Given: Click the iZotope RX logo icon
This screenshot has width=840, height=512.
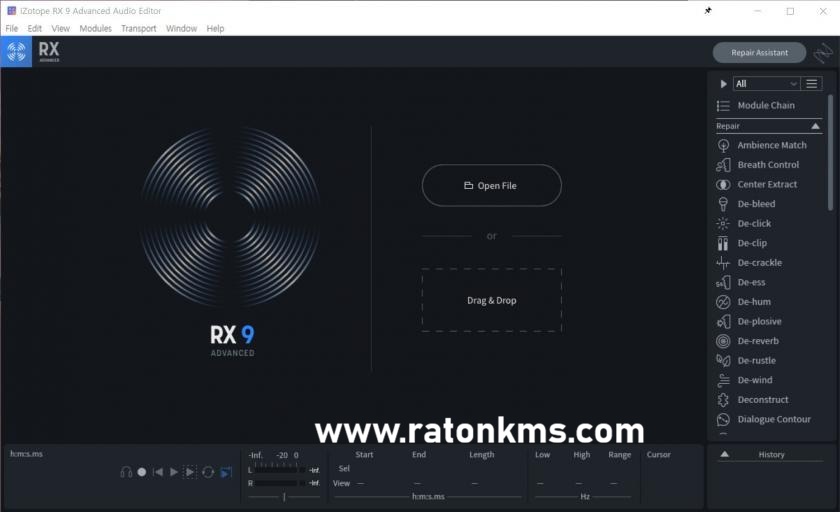Looking at the screenshot, I should coord(16,52).
